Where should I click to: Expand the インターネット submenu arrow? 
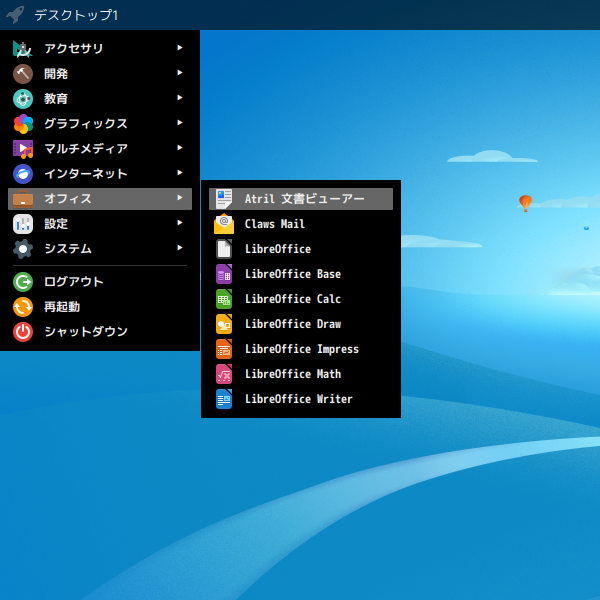180,173
